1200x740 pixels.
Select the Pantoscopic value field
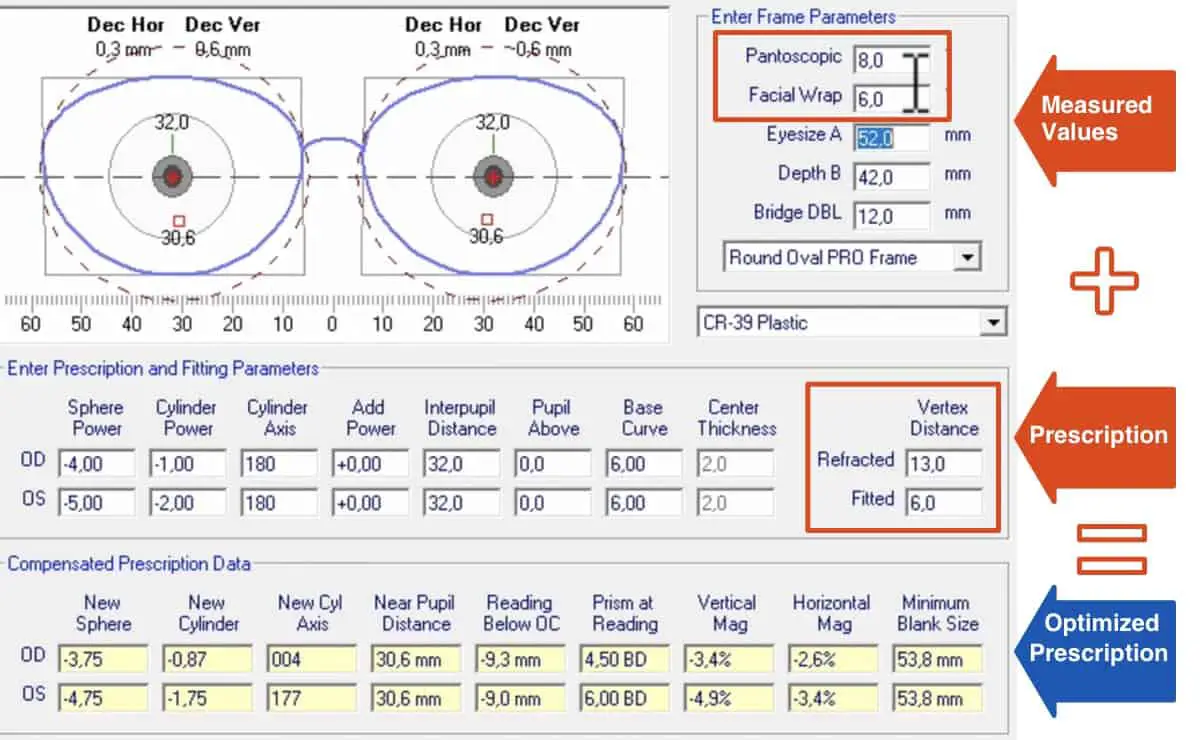pos(890,60)
